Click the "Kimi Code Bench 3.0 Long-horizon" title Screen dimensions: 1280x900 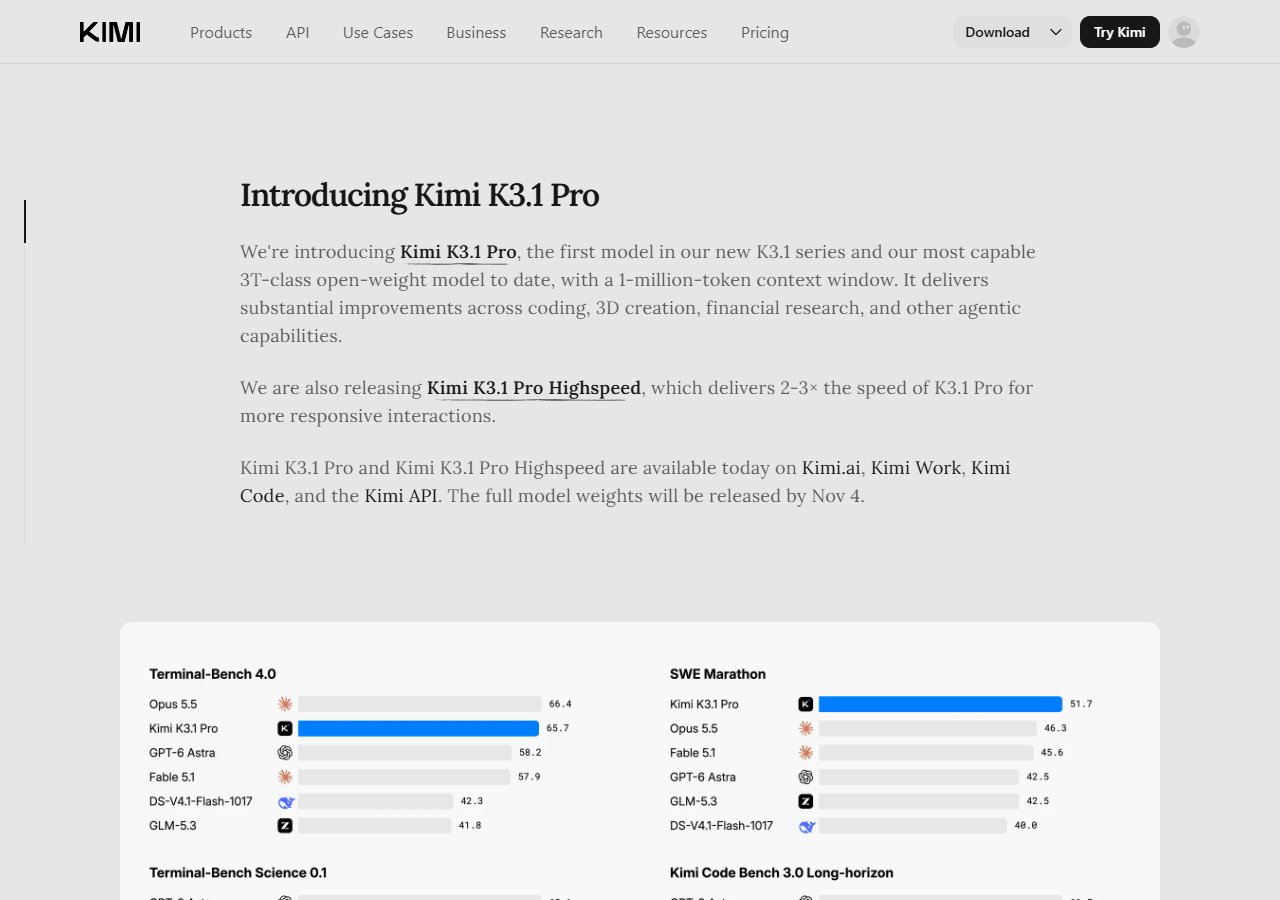(x=782, y=873)
